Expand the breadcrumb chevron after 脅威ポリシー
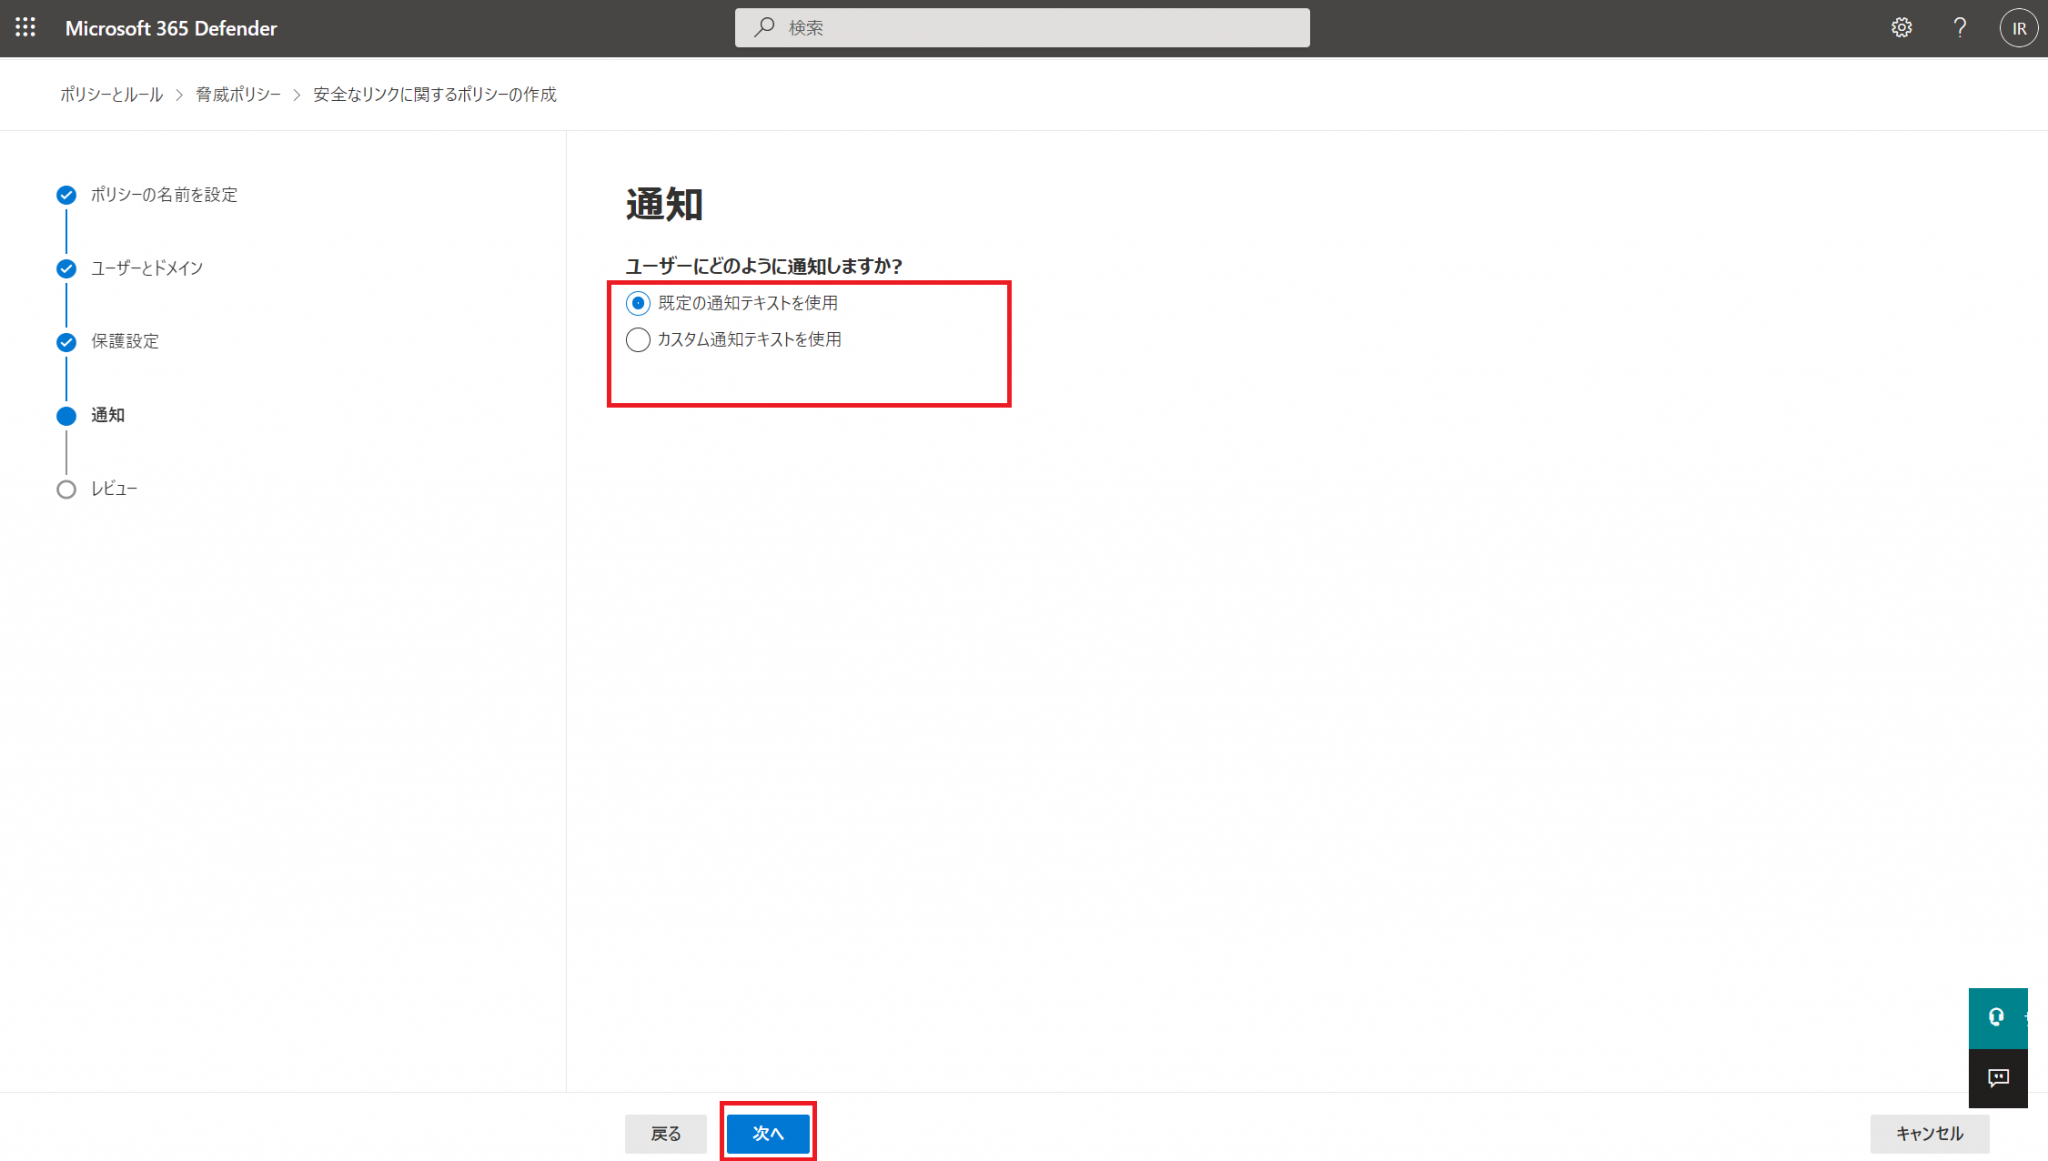This screenshot has width=2048, height=1161. click(x=297, y=93)
